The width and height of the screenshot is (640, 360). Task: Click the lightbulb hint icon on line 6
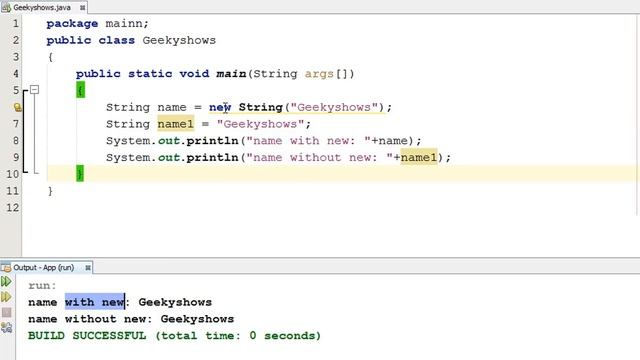click(18, 107)
